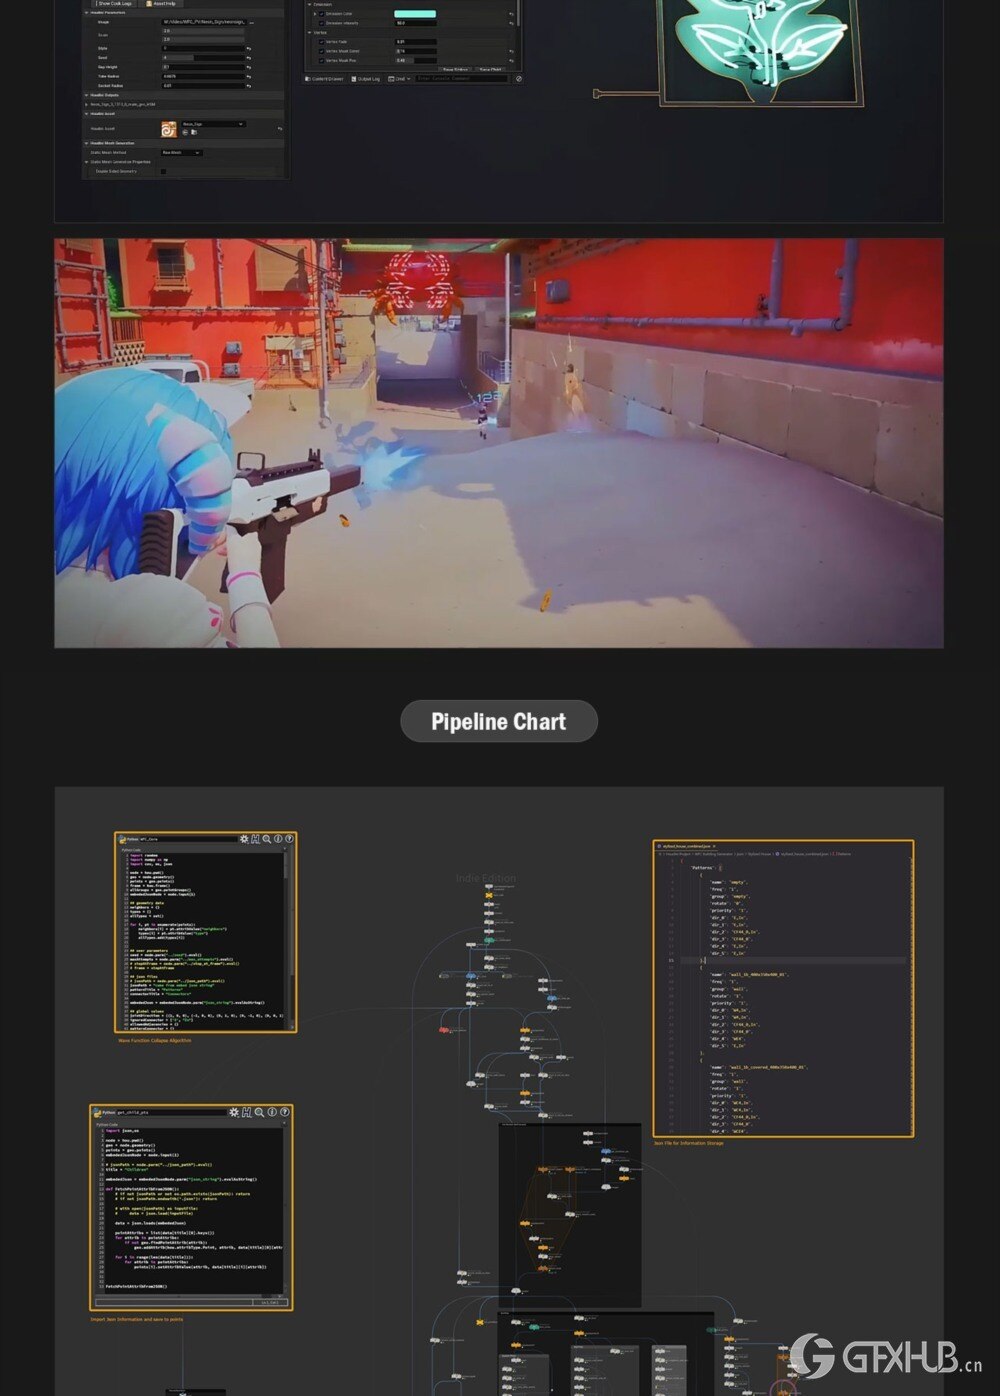The image size is (1000, 1396).
Task: Click the browse (...) icon next to the Mesh path
Action: pos(252,23)
